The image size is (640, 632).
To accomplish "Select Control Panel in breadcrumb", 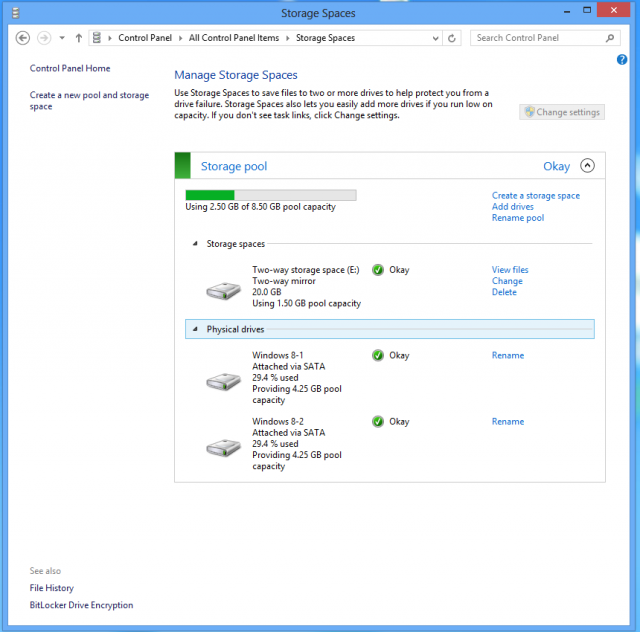I will [145, 38].
